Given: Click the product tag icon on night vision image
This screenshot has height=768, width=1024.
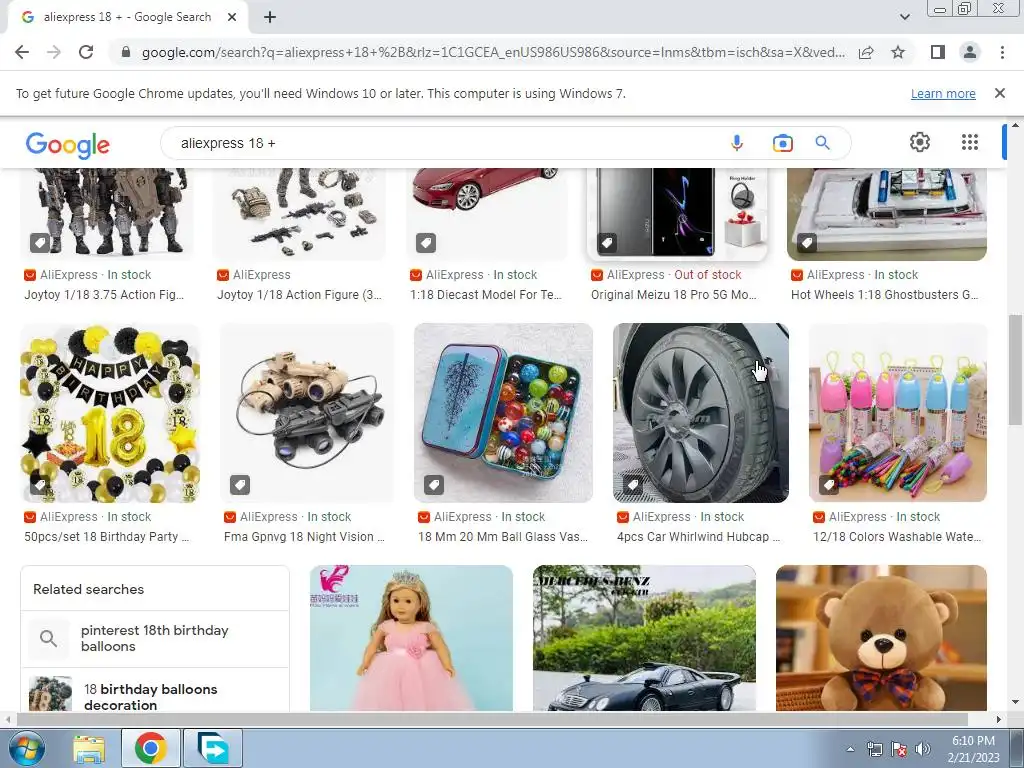Looking at the screenshot, I should click(240, 485).
